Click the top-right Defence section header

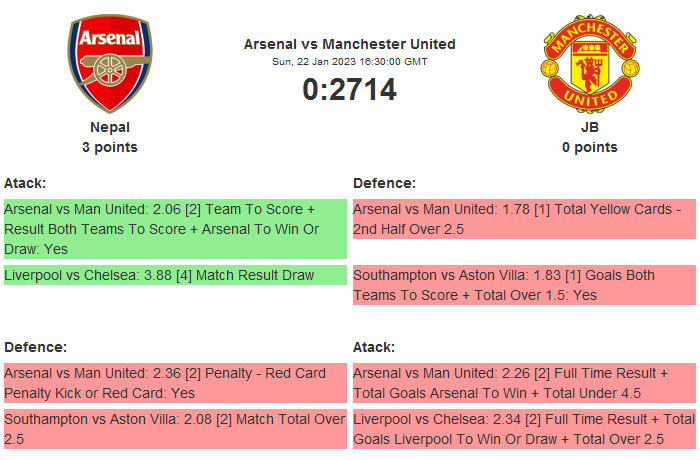point(384,183)
